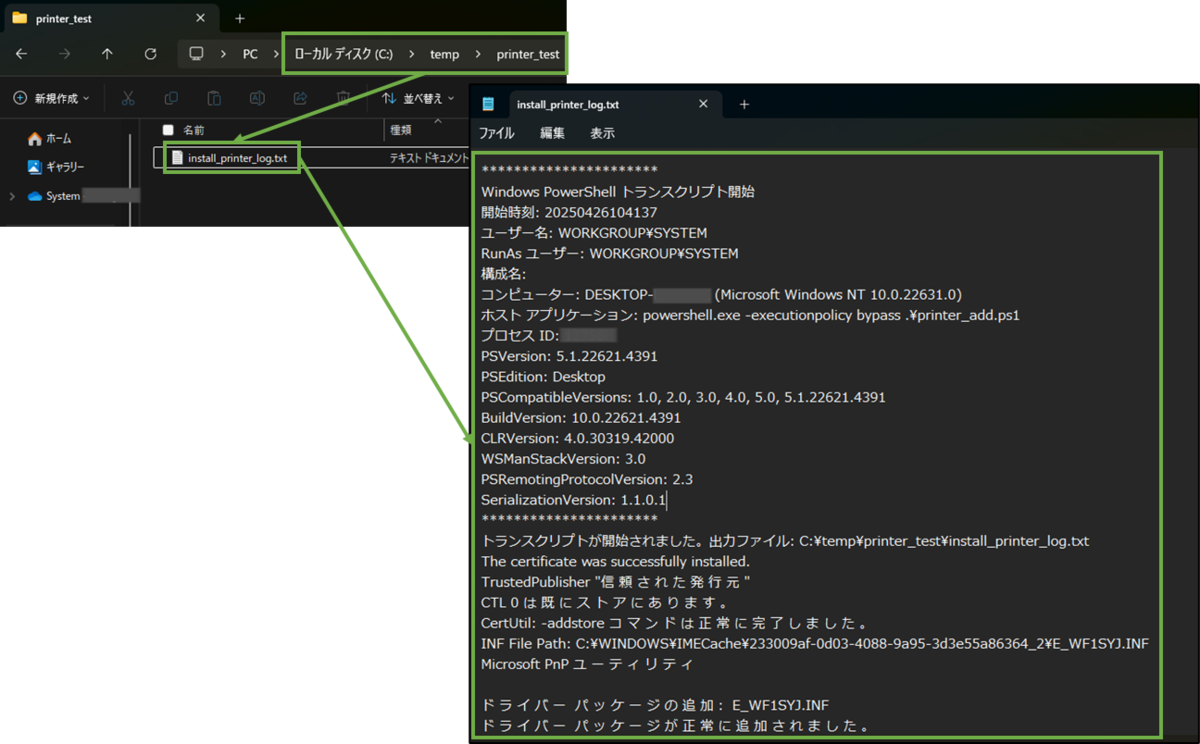
Task: Refresh the printer_test folder view
Action: (150, 54)
